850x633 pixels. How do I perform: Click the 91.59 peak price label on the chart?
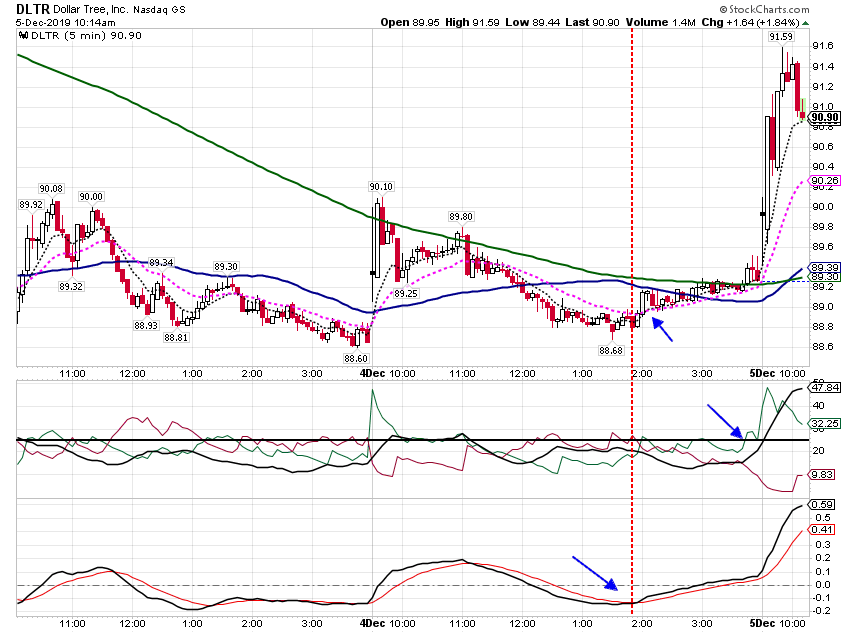pyautogui.click(x=781, y=37)
